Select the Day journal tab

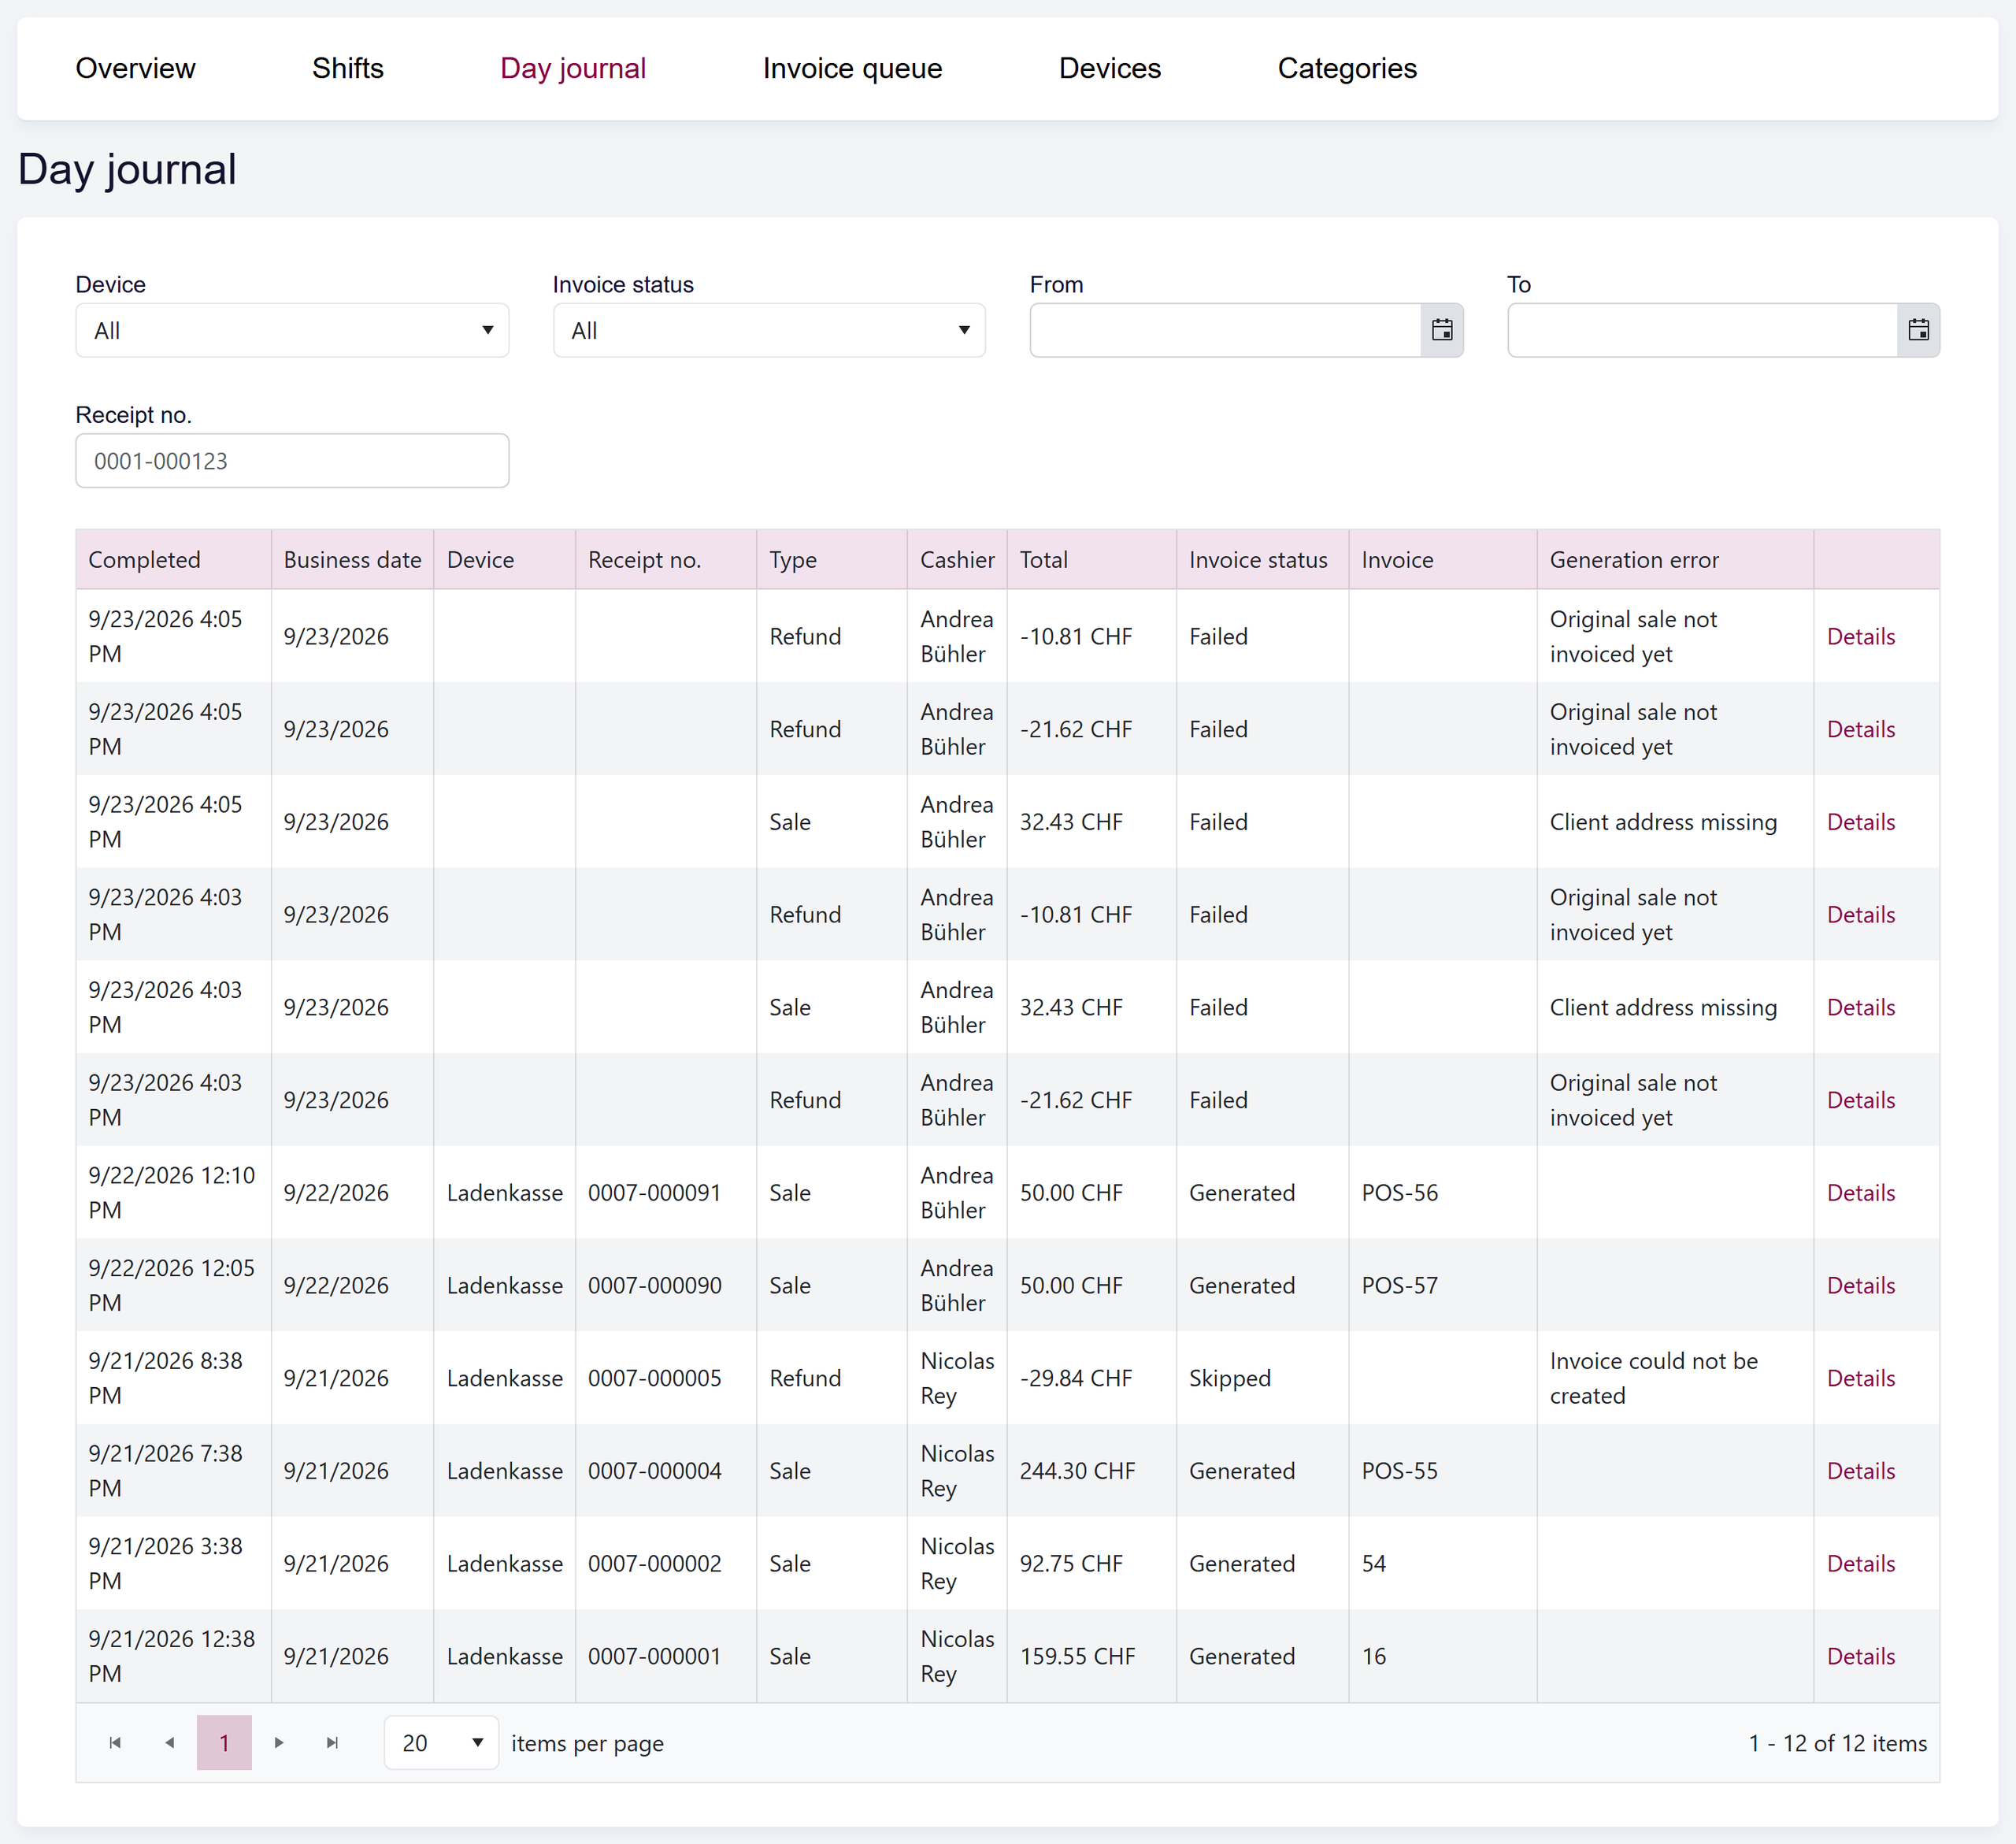573,68
